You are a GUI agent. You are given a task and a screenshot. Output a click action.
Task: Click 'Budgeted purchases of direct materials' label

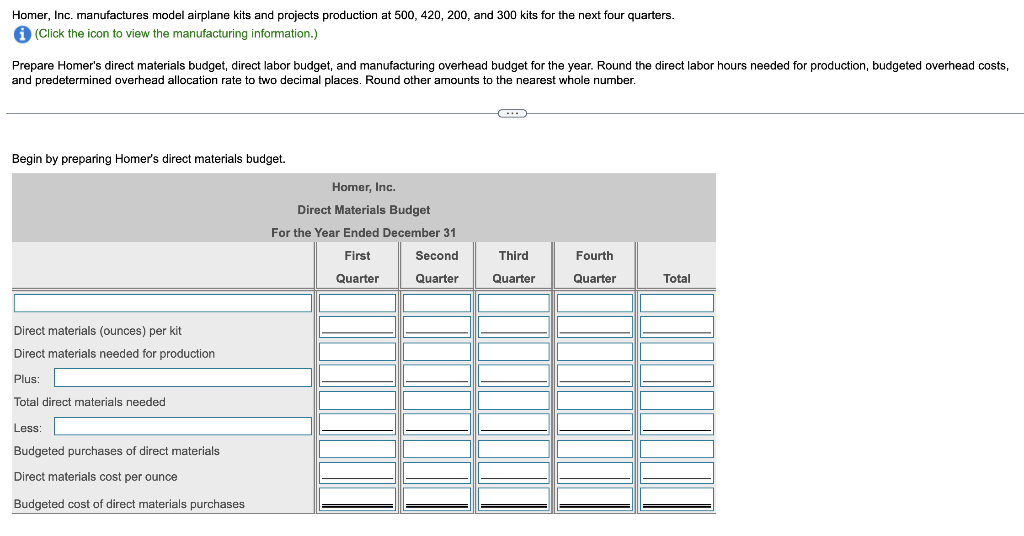tap(117, 451)
